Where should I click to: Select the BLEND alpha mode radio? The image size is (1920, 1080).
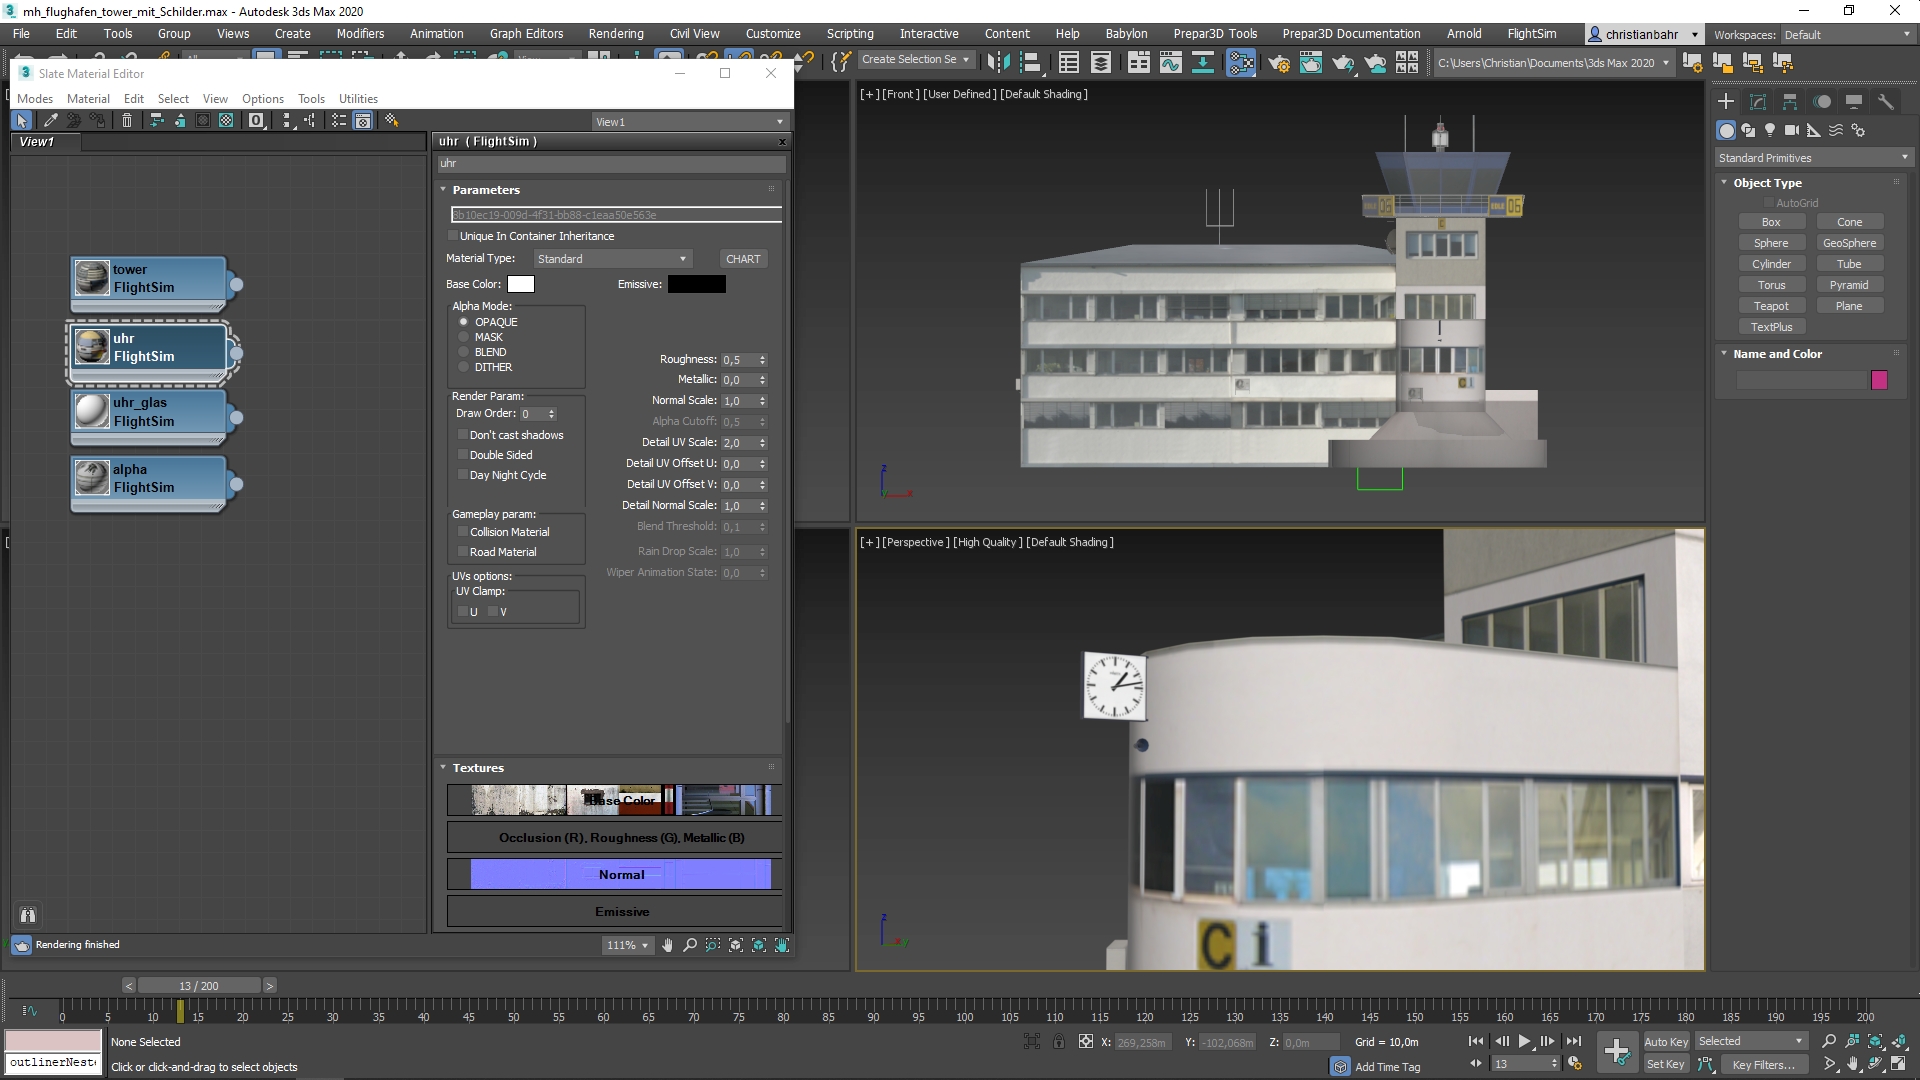click(463, 352)
